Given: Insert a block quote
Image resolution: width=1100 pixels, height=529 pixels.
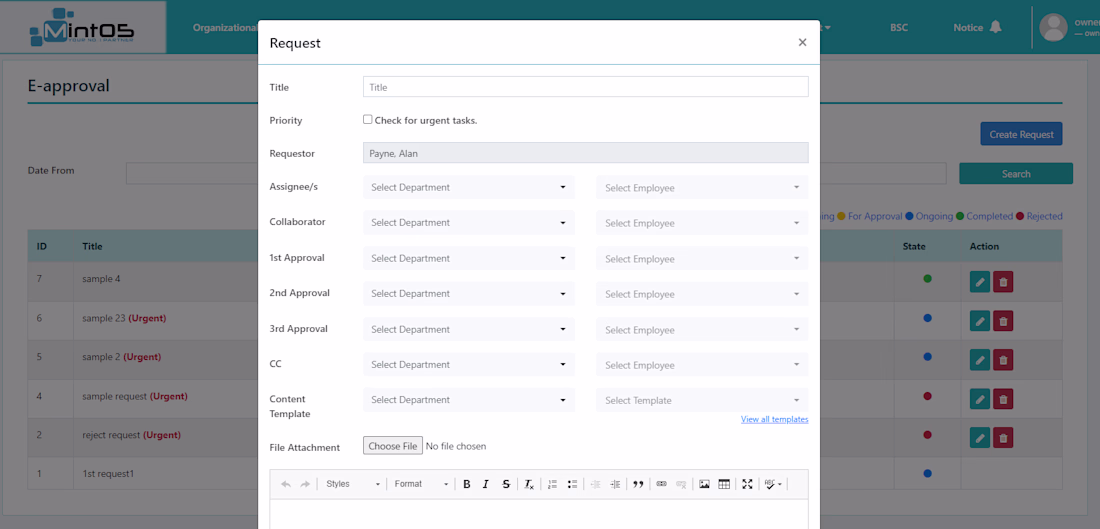Looking at the screenshot, I should [638, 484].
